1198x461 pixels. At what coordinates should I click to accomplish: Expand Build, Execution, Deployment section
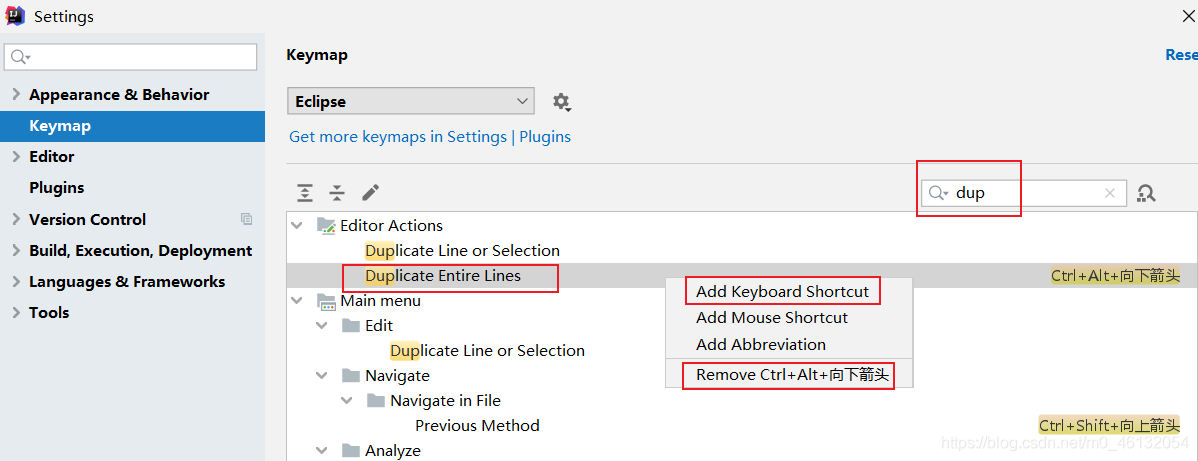pyautogui.click(x=17, y=251)
